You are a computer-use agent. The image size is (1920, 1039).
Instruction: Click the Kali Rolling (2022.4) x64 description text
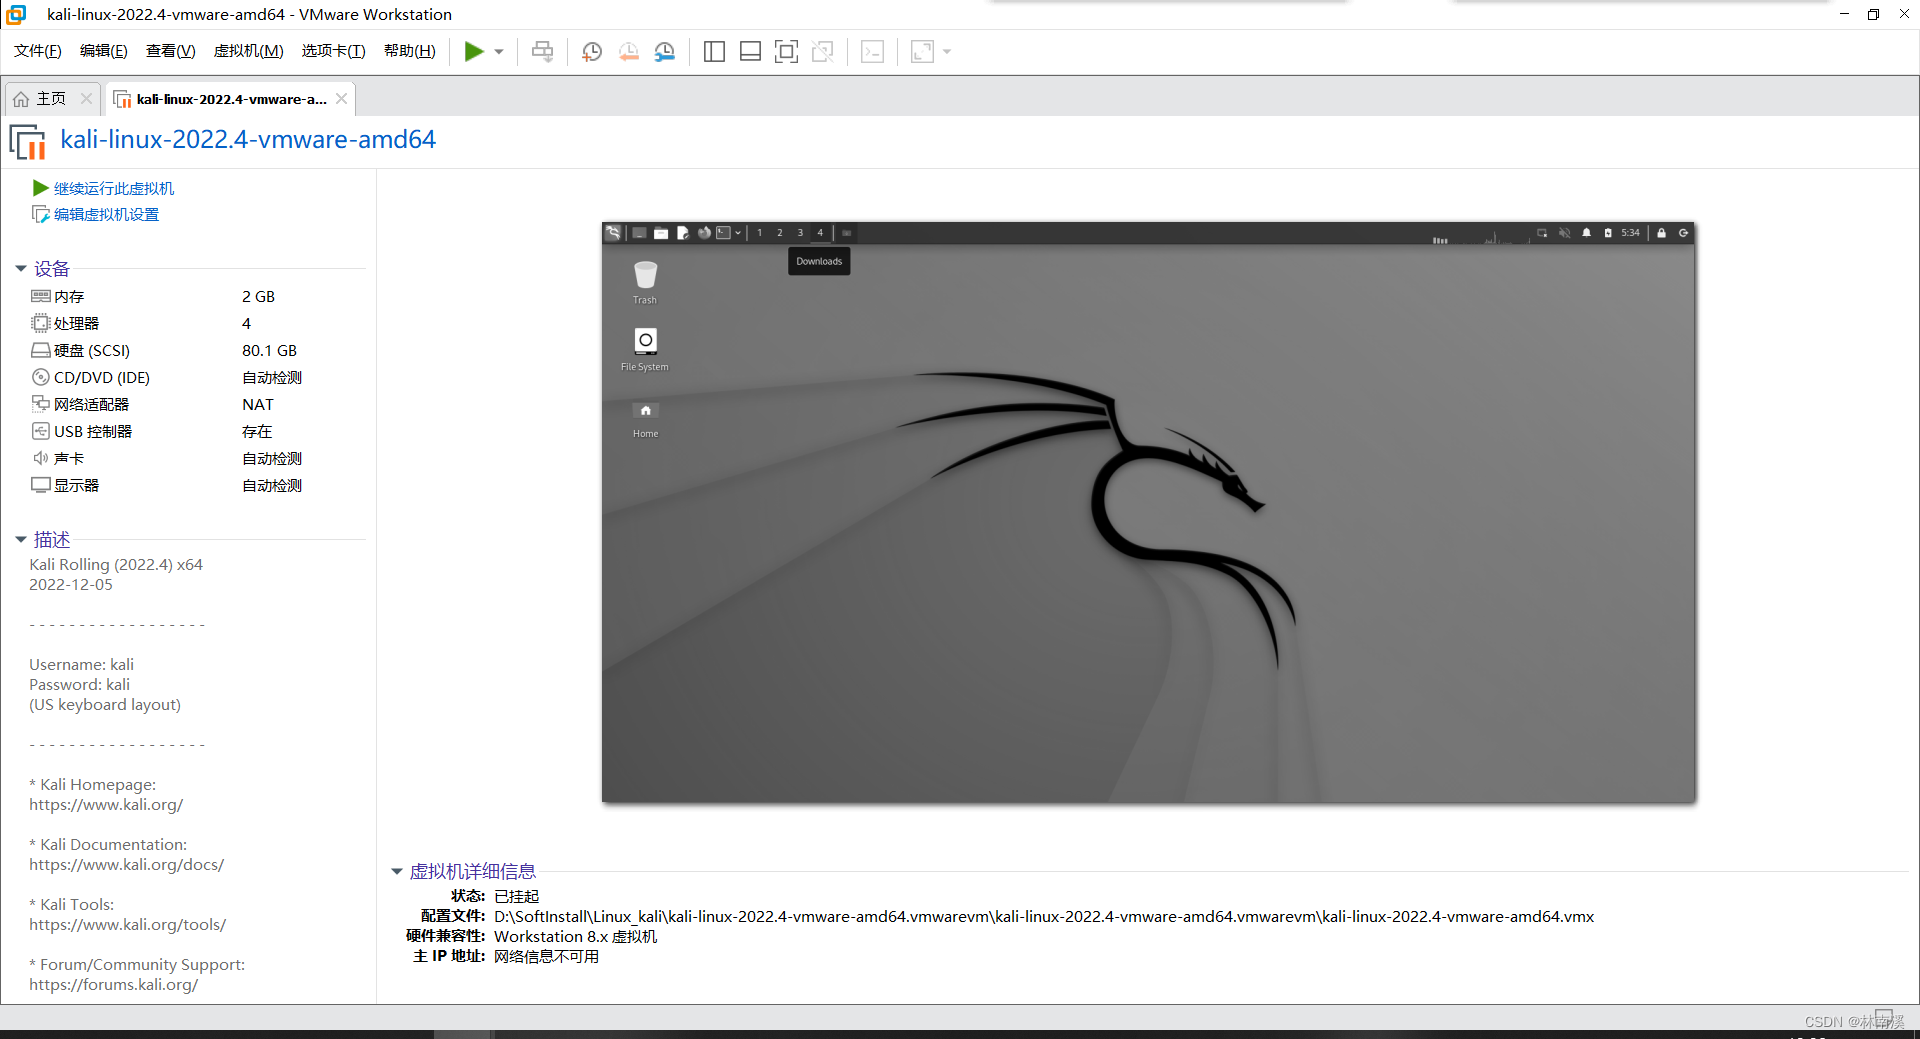coord(116,564)
